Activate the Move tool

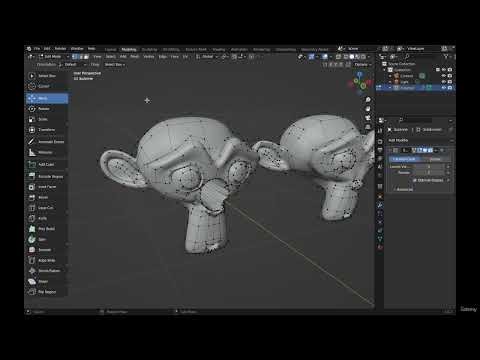pyautogui.click(x=47, y=98)
